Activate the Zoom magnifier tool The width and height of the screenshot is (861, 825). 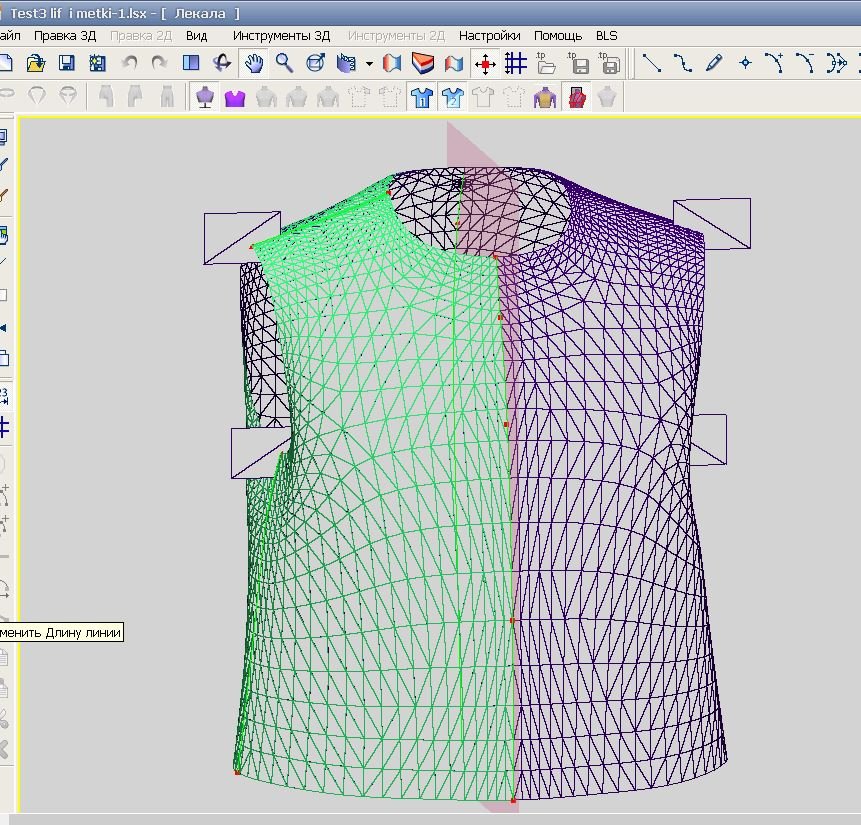[285, 64]
